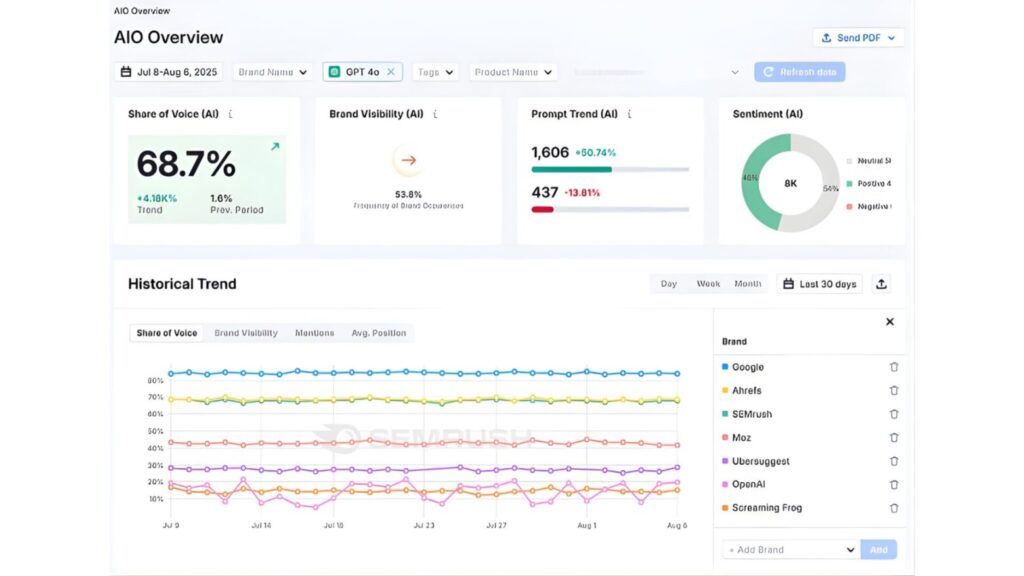
Task: Click the export icon next to Last 30 days
Action: [881, 284]
